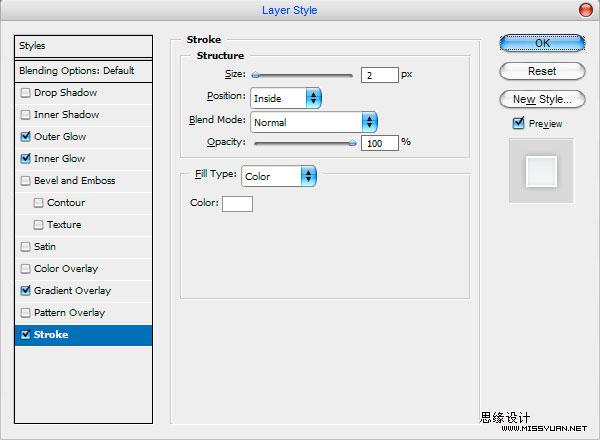Enable the Satin checkbox

(x=25, y=247)
